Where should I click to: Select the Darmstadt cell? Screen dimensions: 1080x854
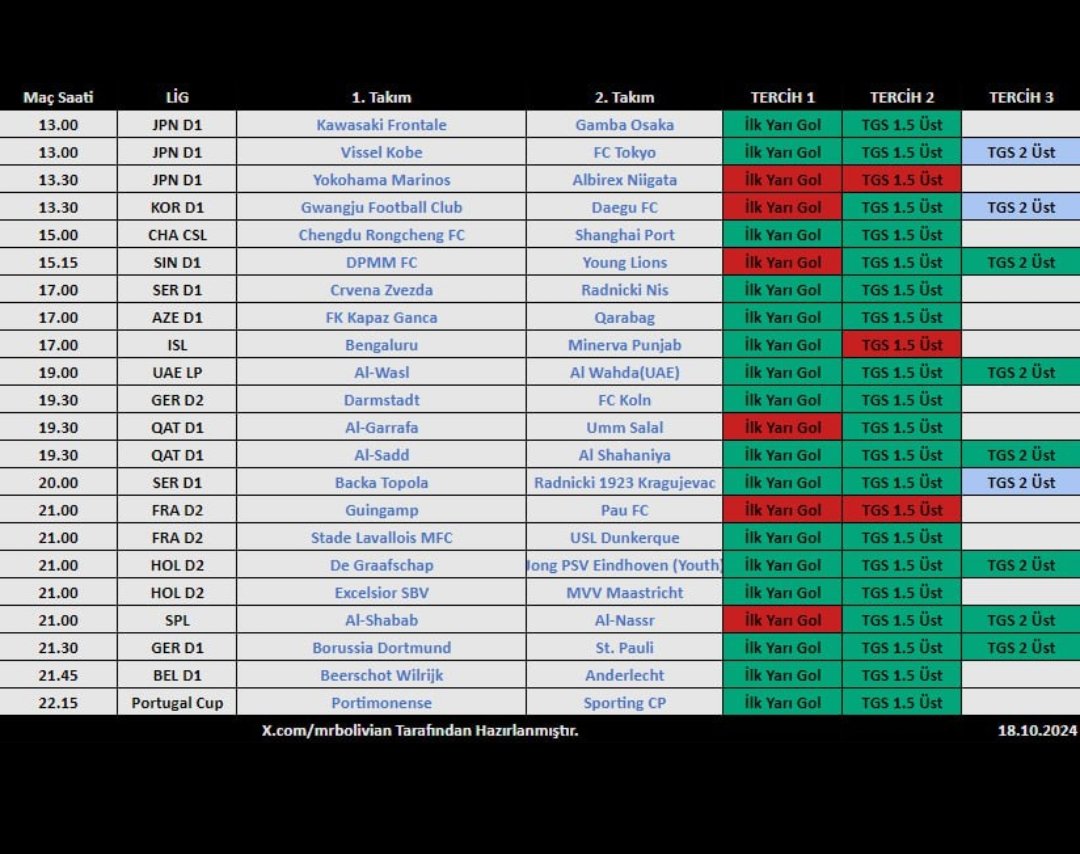pos(381,400)
